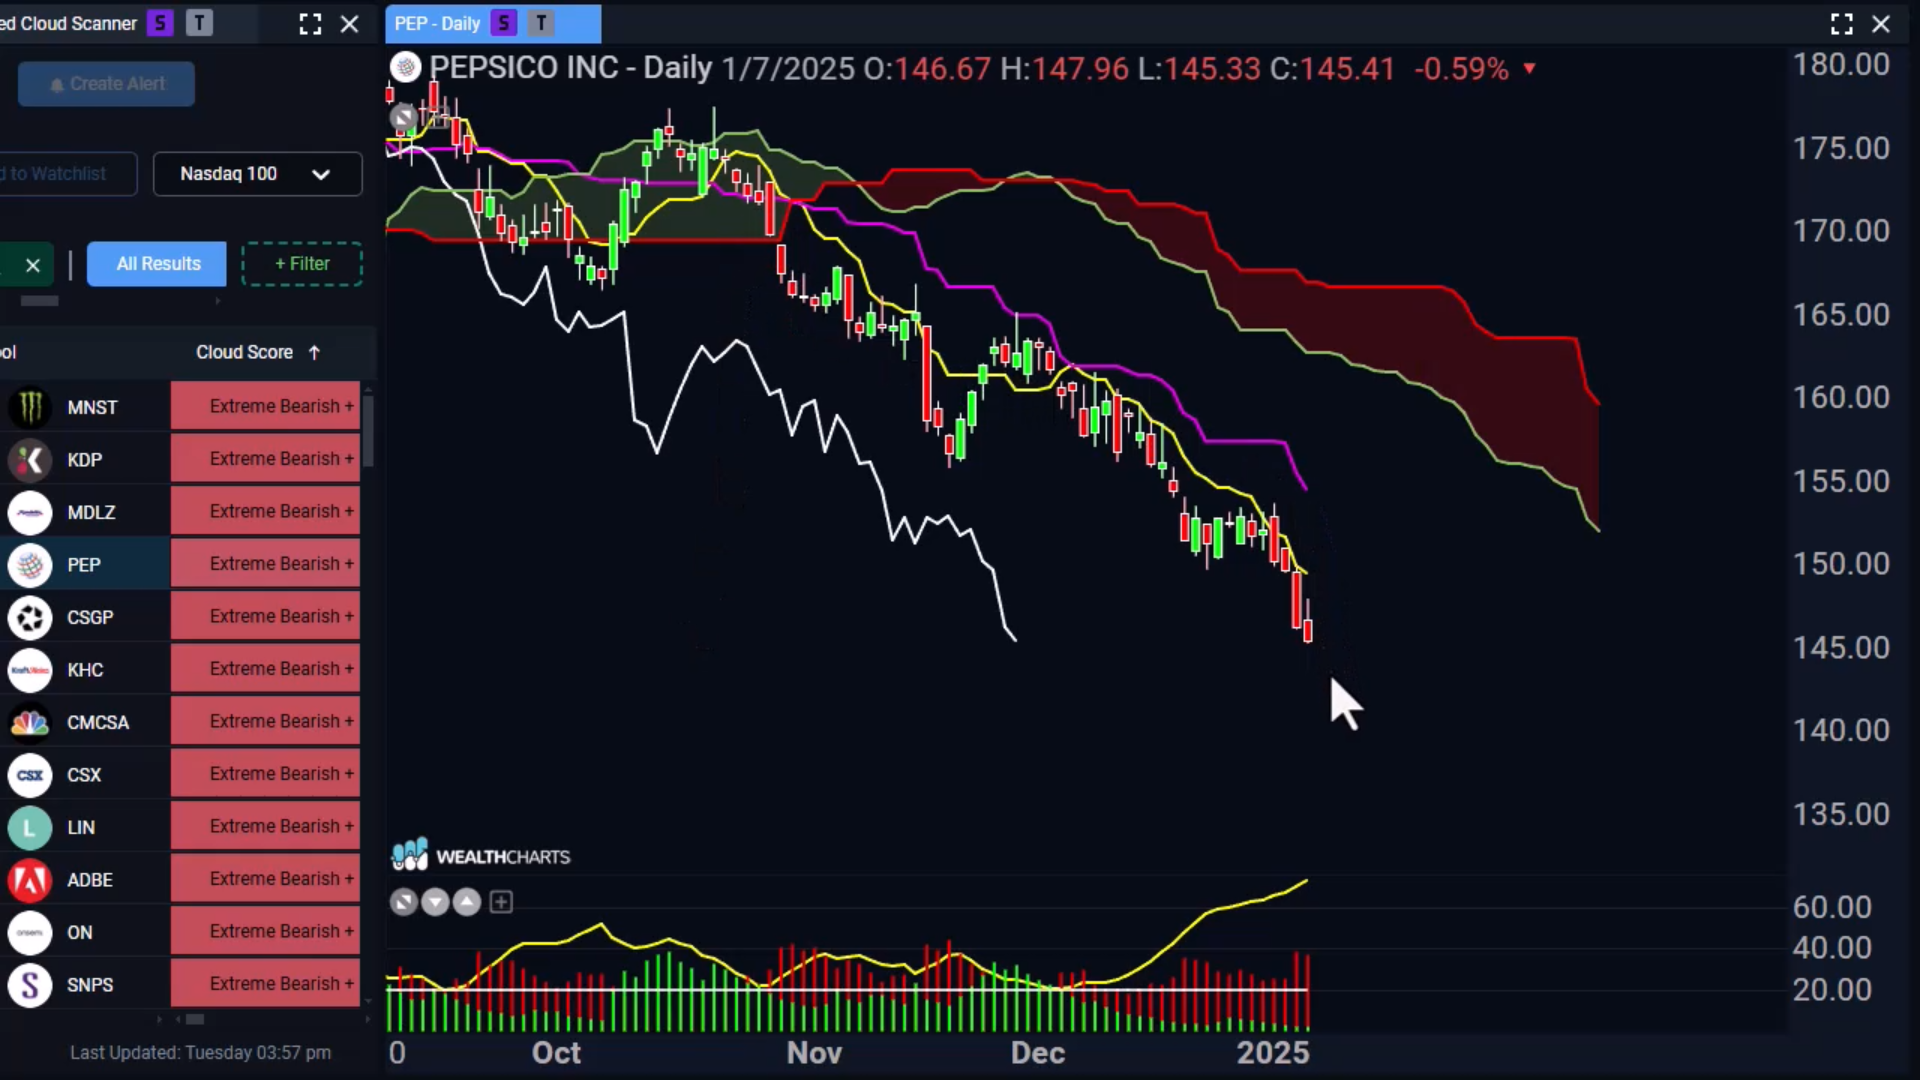
Task: Click the -0.59% change value
Action: point(1461,69)
